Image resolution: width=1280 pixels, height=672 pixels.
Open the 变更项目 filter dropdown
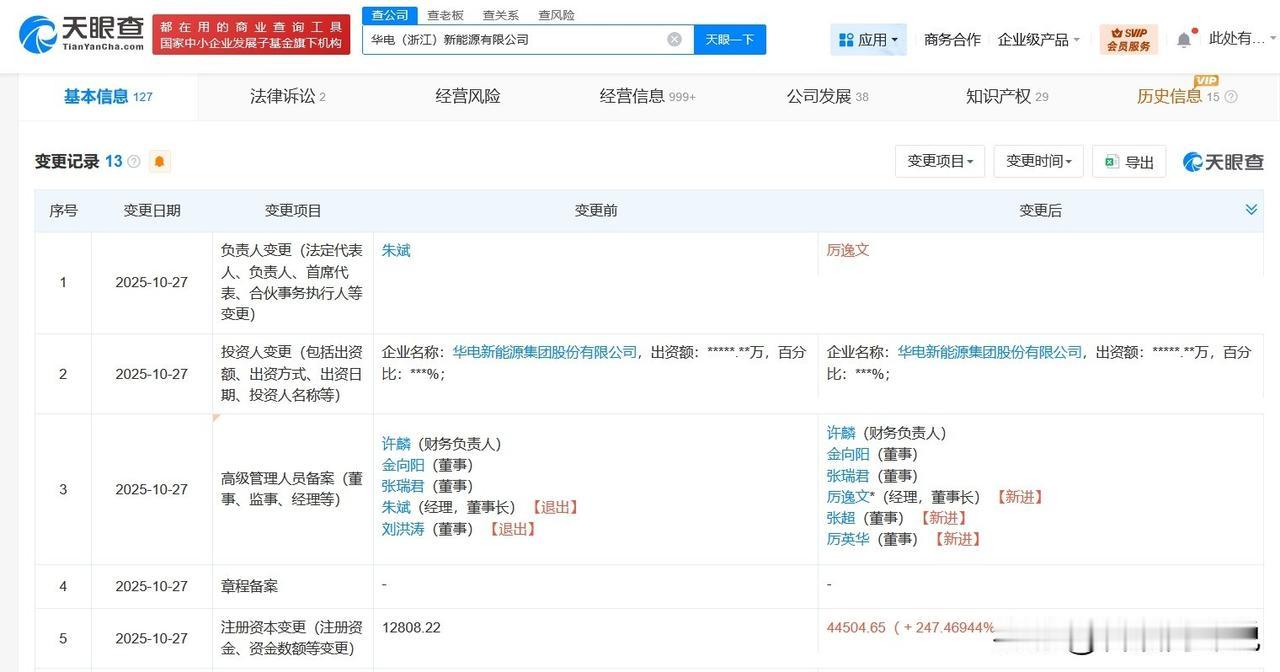940,161
